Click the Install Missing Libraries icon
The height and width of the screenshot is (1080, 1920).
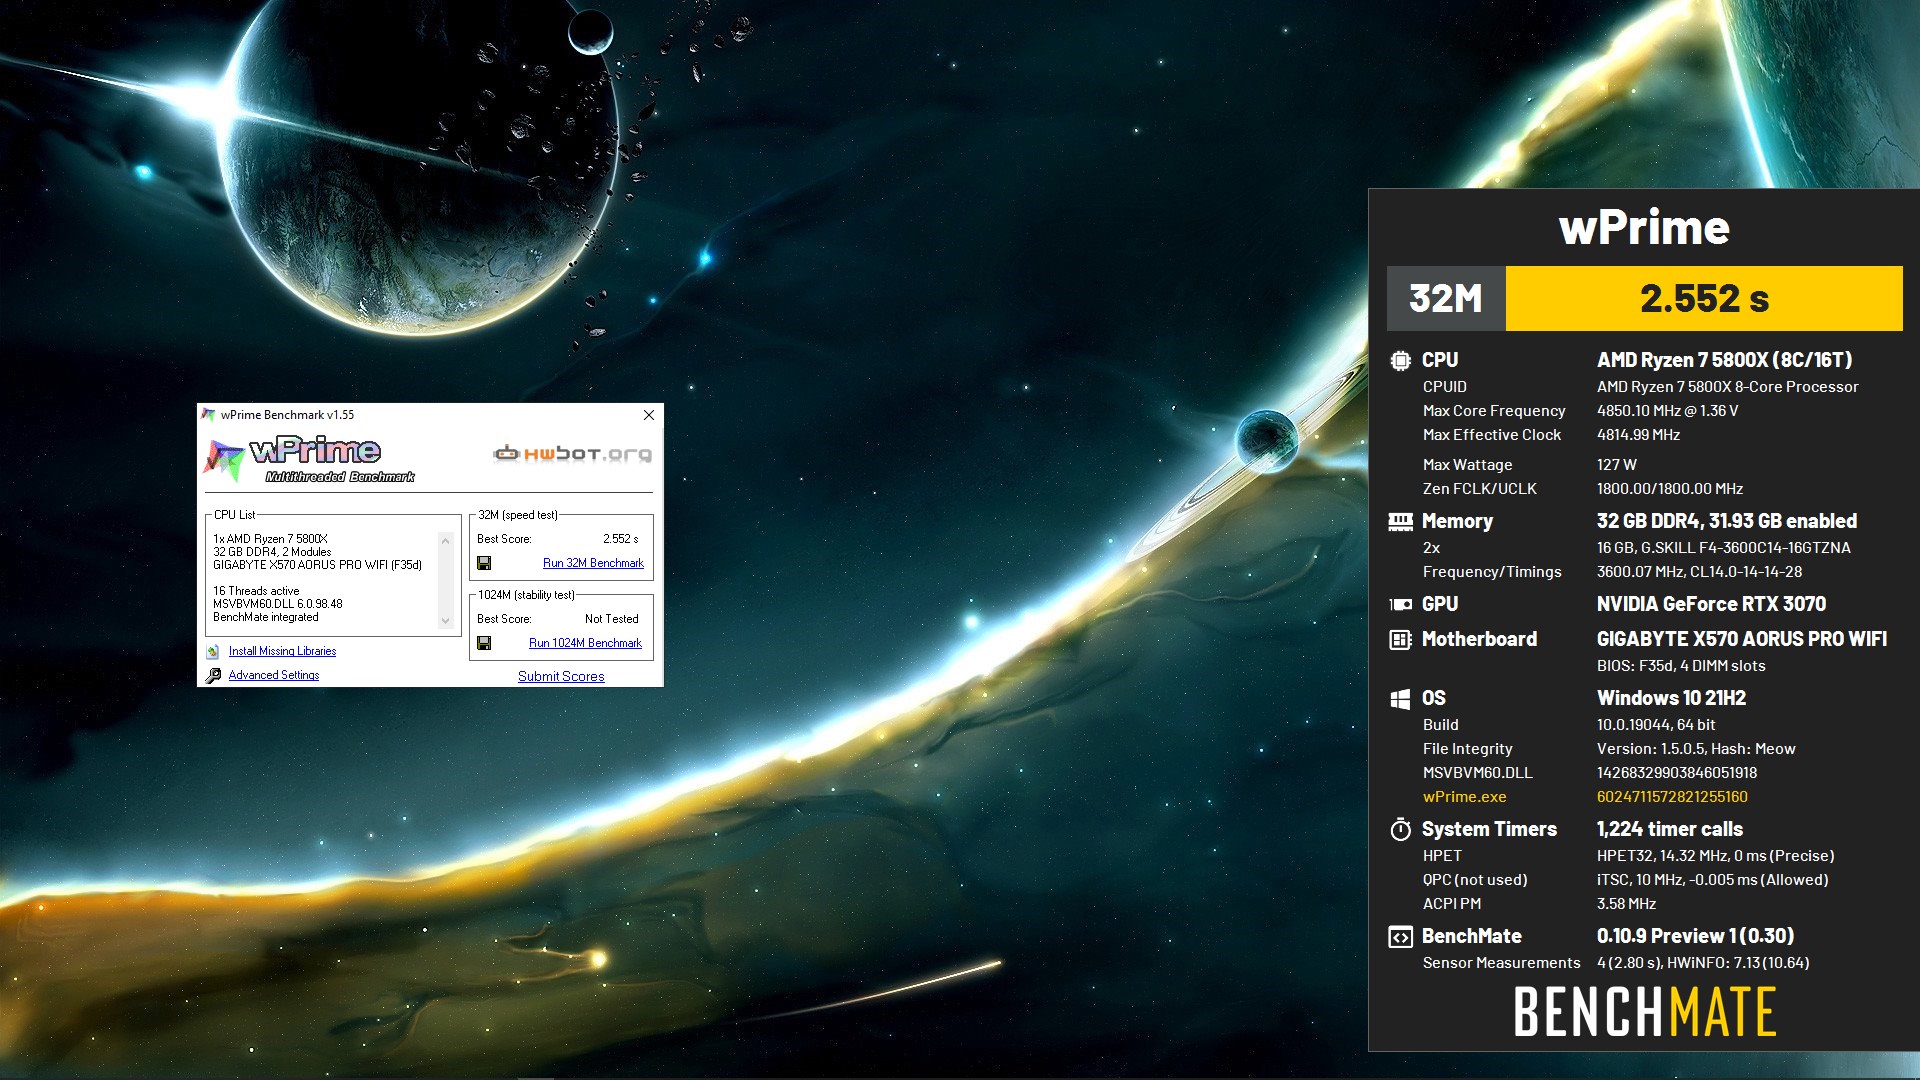[x=213, y=651]
